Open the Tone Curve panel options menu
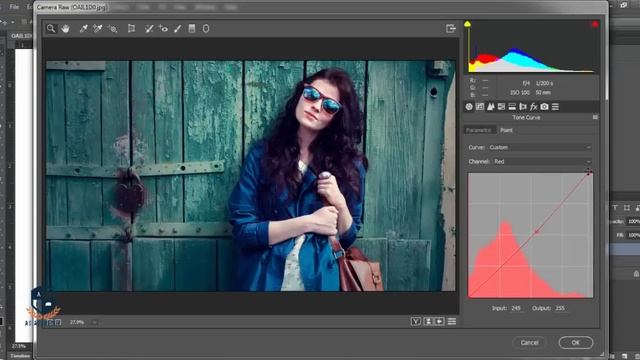Viewport: 640px width, 360px height. tap(595, 117)
